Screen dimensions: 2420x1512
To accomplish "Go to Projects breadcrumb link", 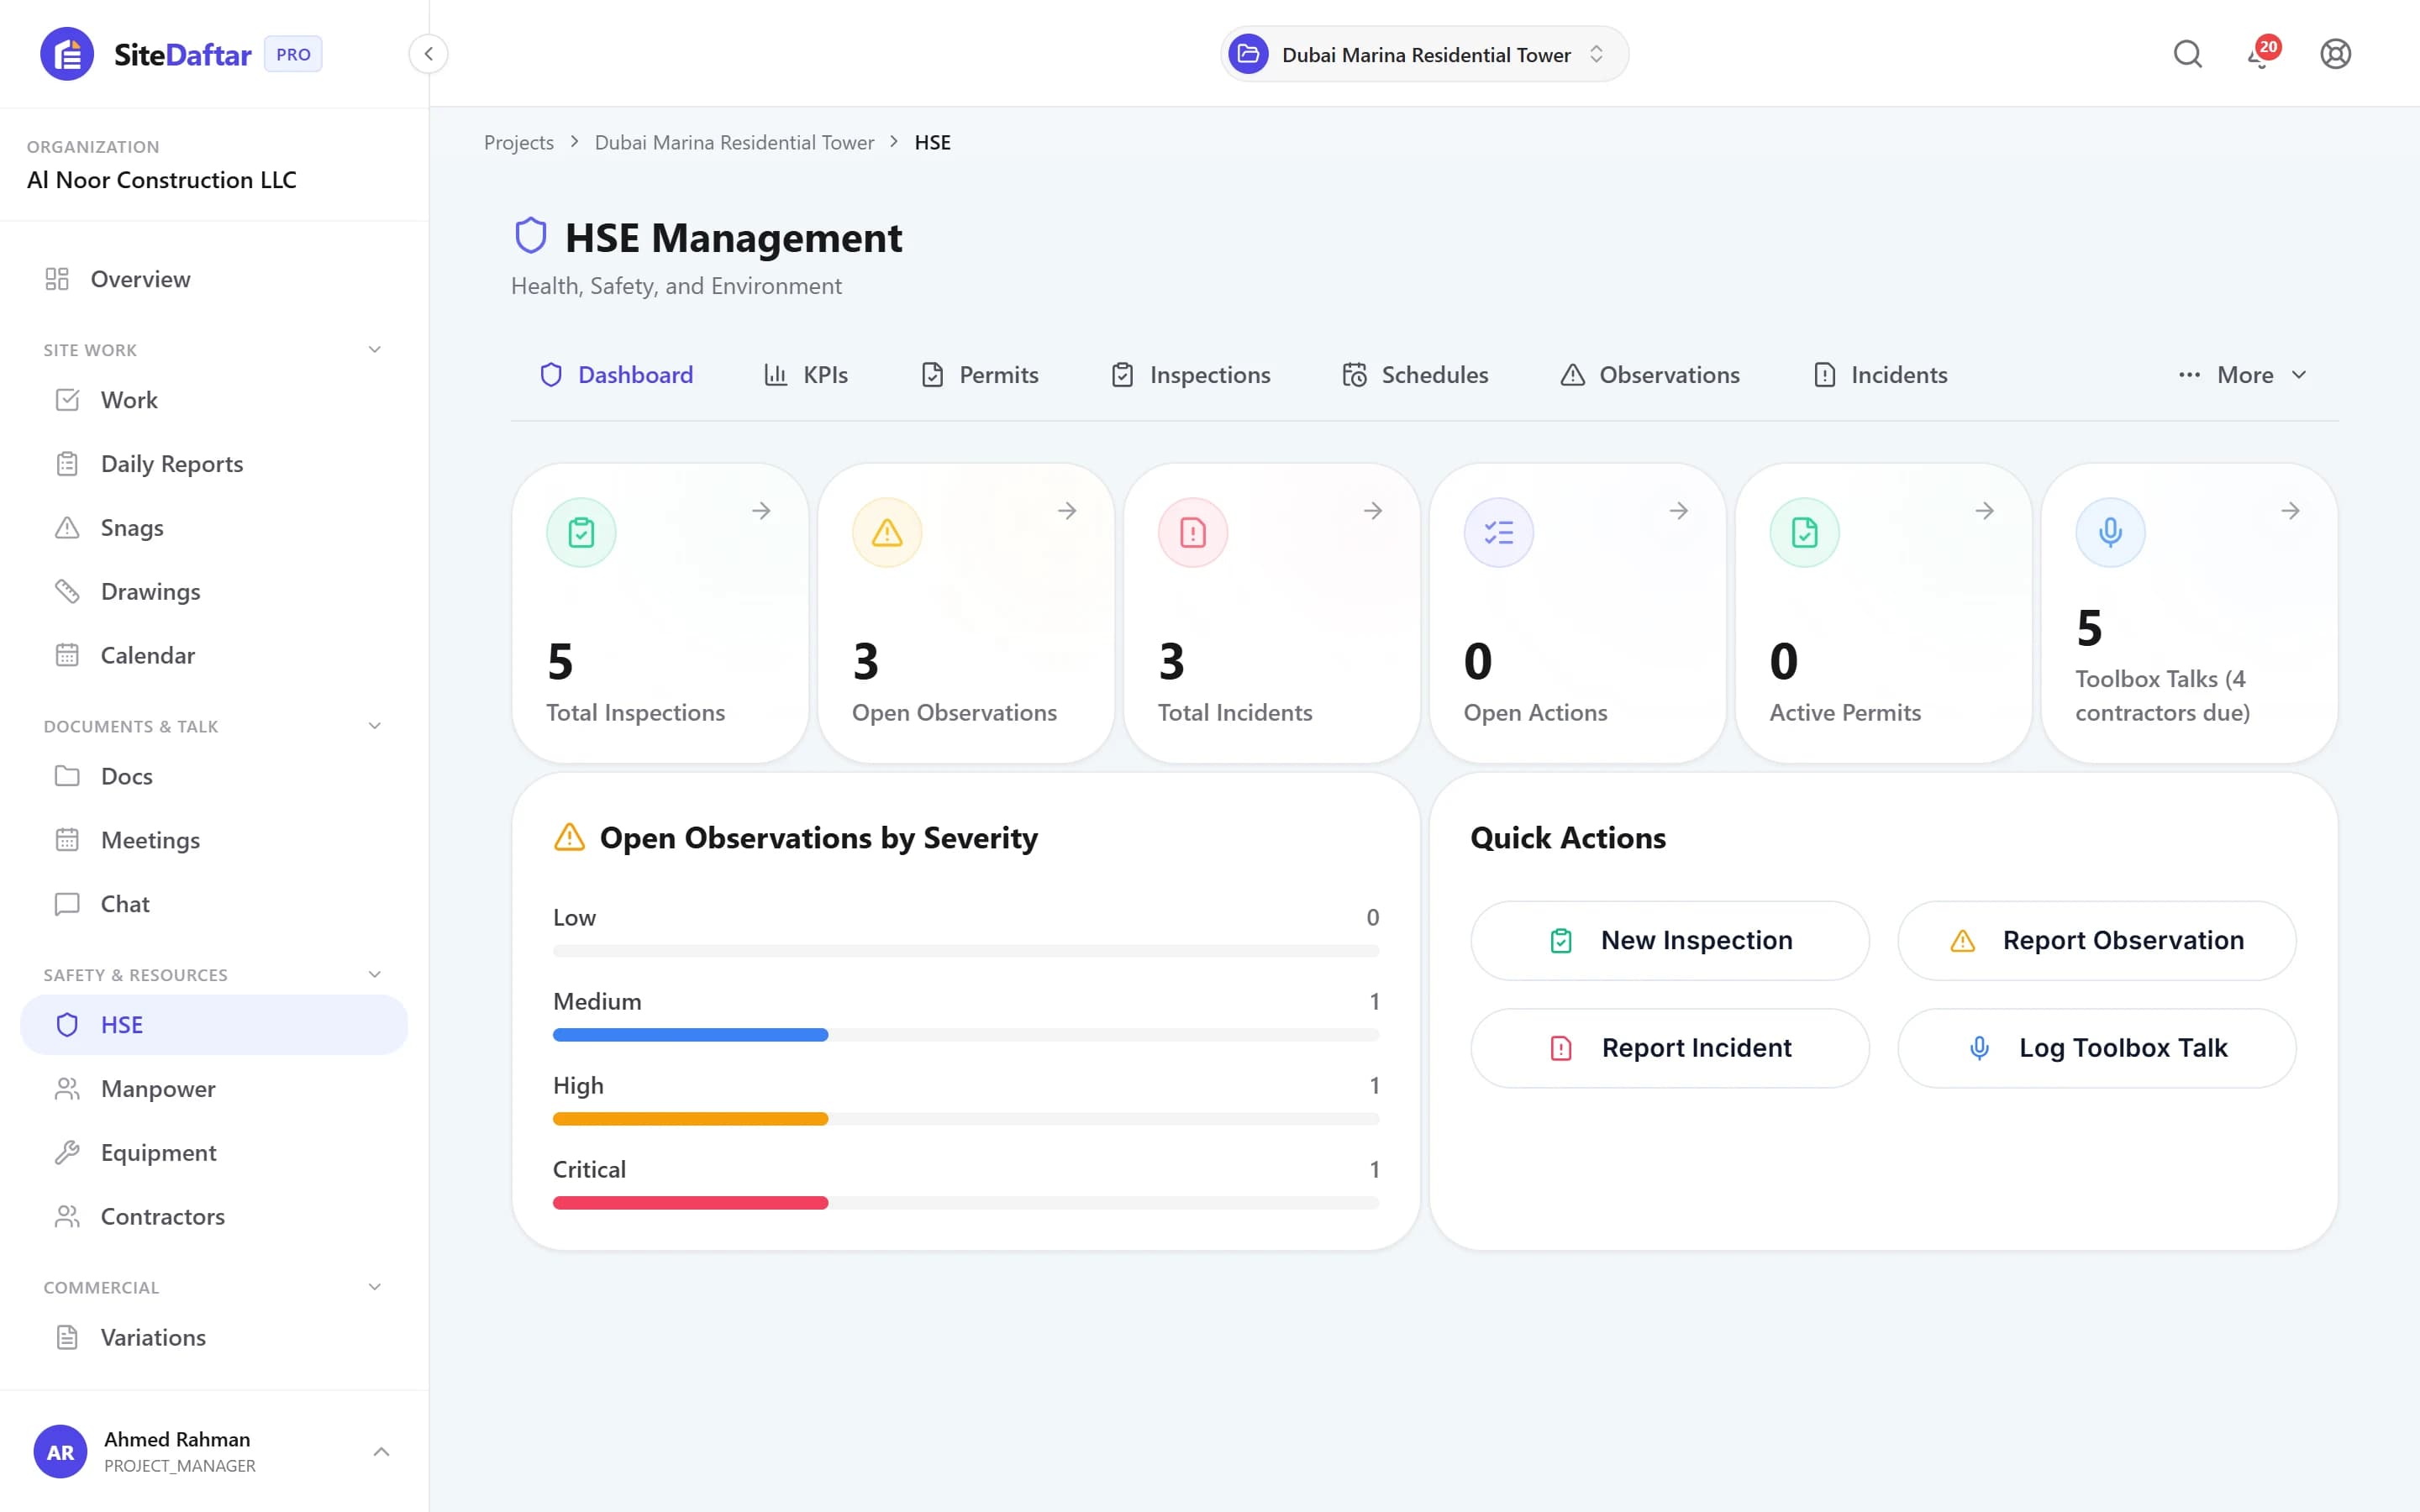I will [518, 142].
